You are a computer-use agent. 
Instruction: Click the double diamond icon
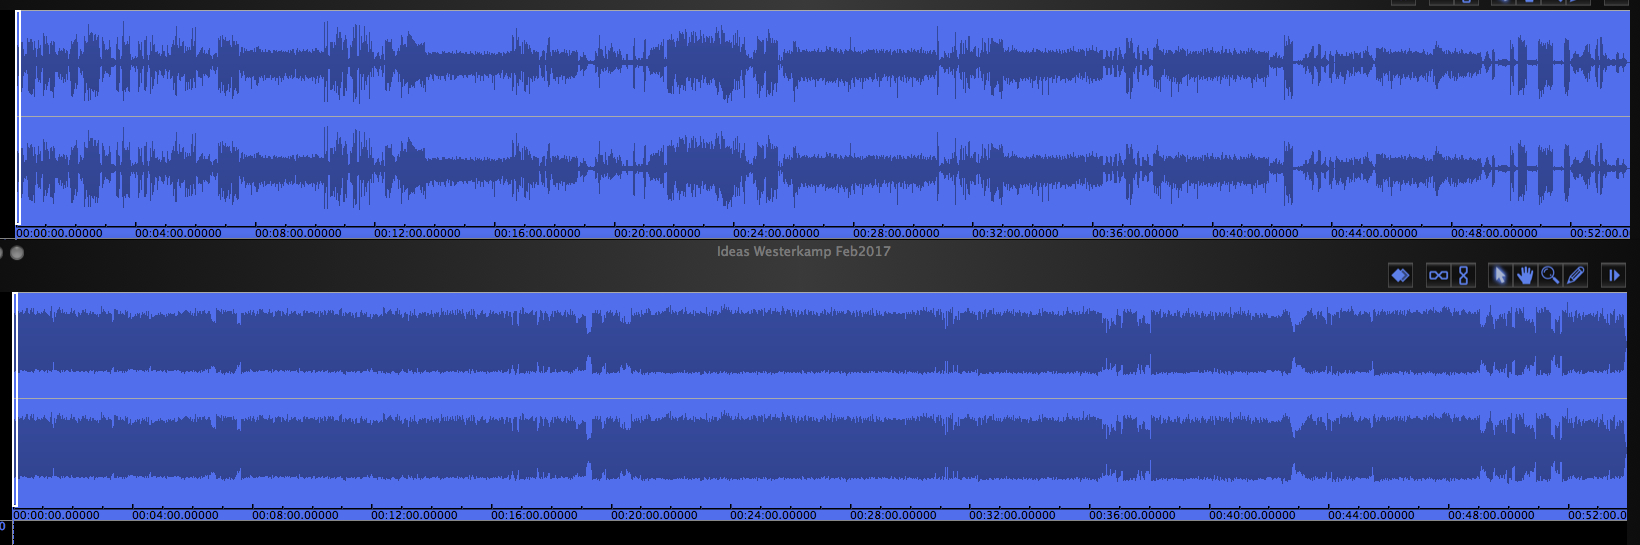click(1400, 275)
